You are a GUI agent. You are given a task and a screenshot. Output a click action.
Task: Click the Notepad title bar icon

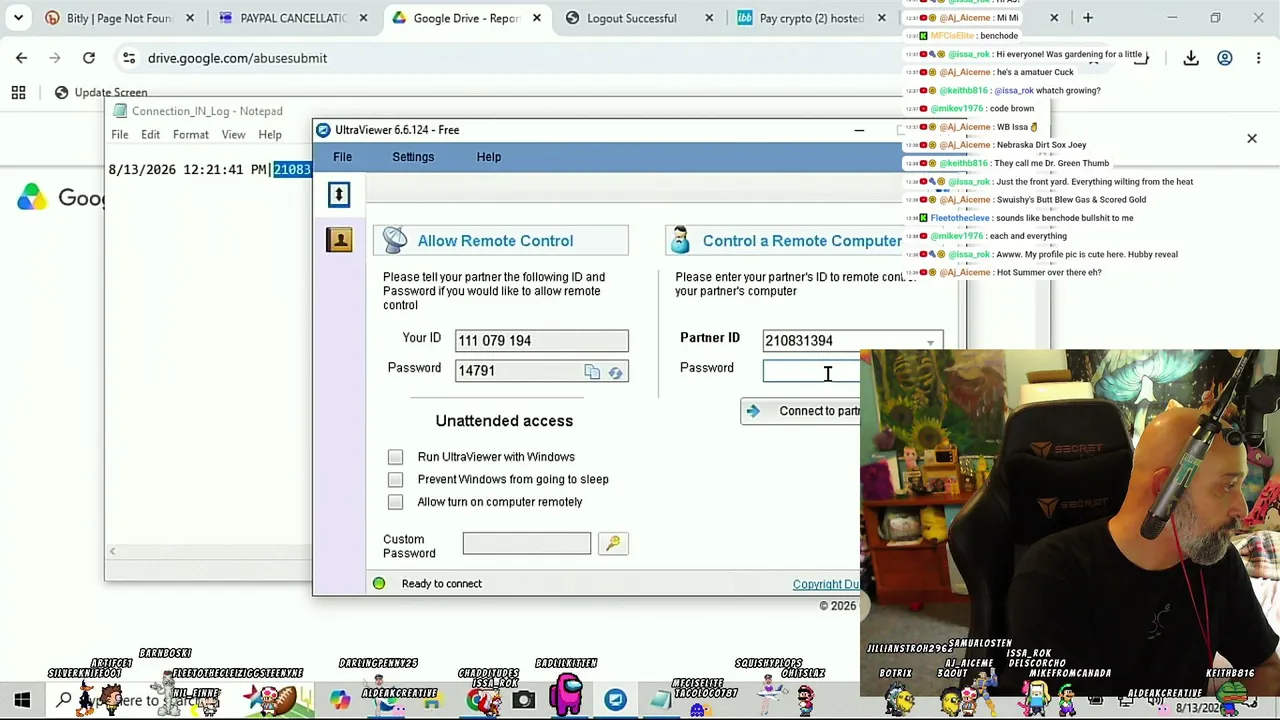(120, 111)
